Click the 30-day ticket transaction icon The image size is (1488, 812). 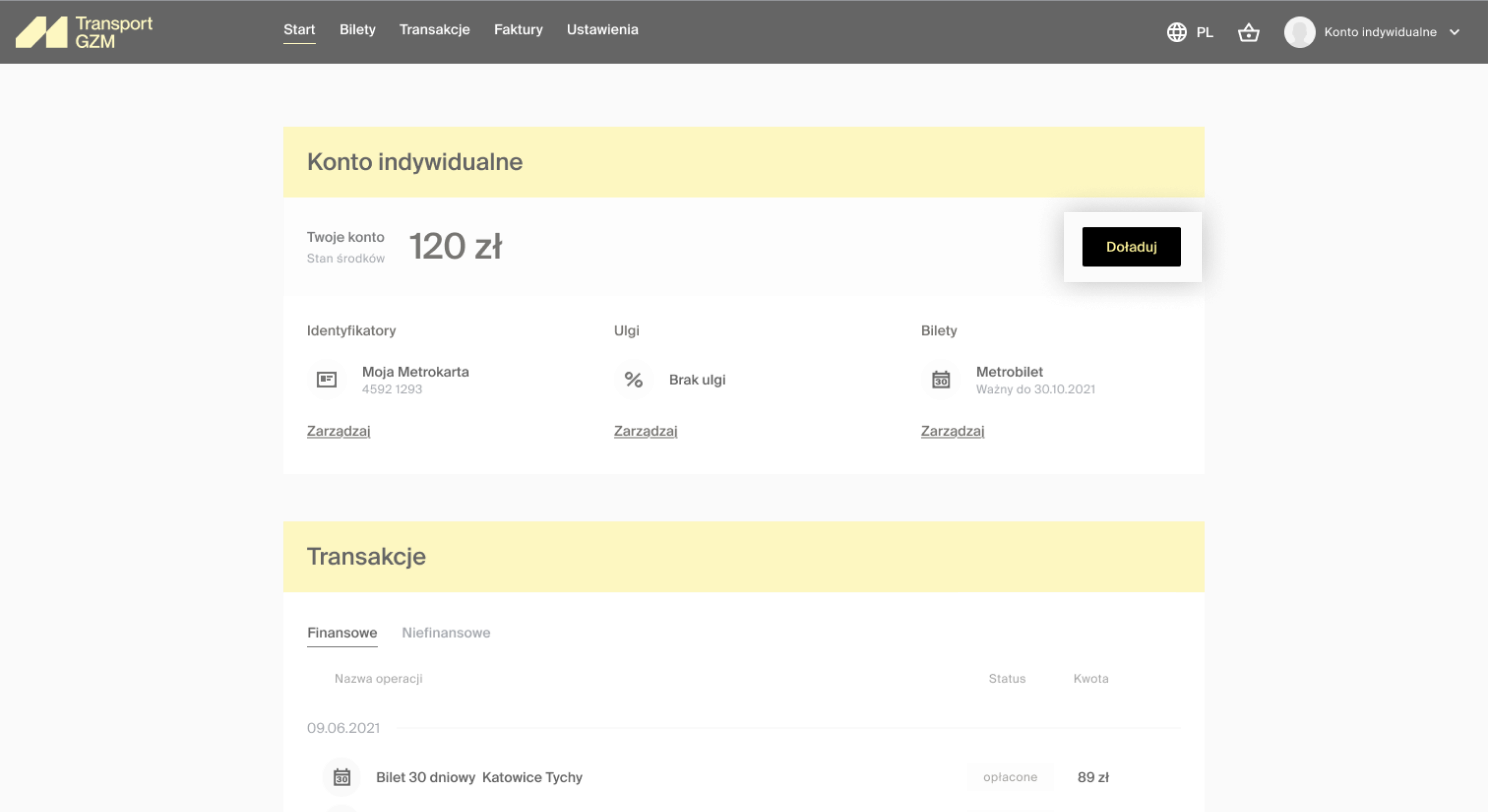pos(342,777)
